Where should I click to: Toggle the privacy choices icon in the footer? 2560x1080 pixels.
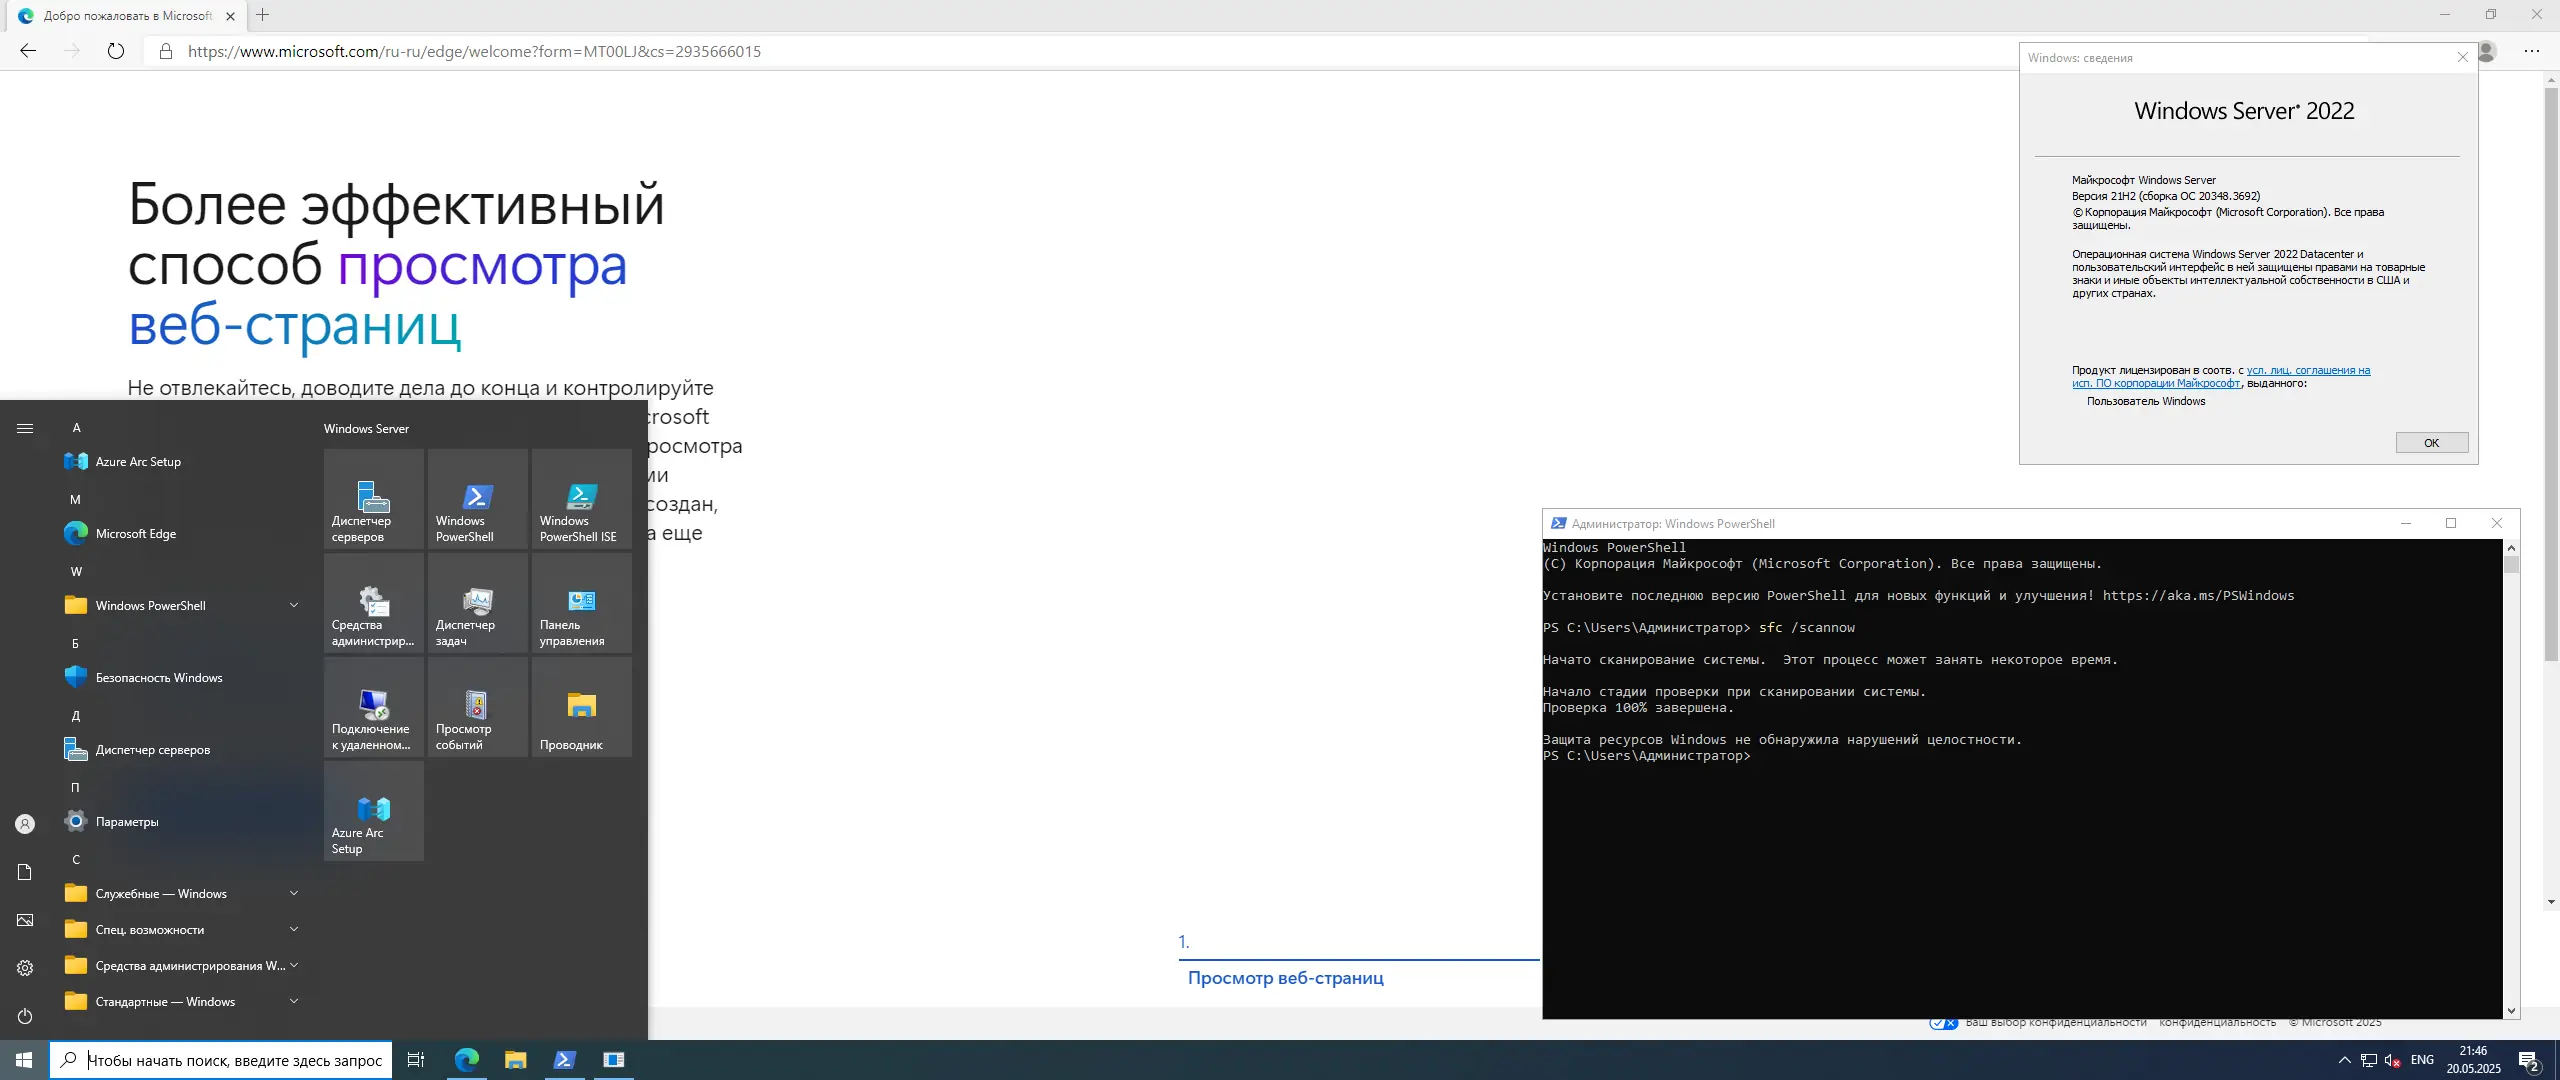tap(1943, 1023)
